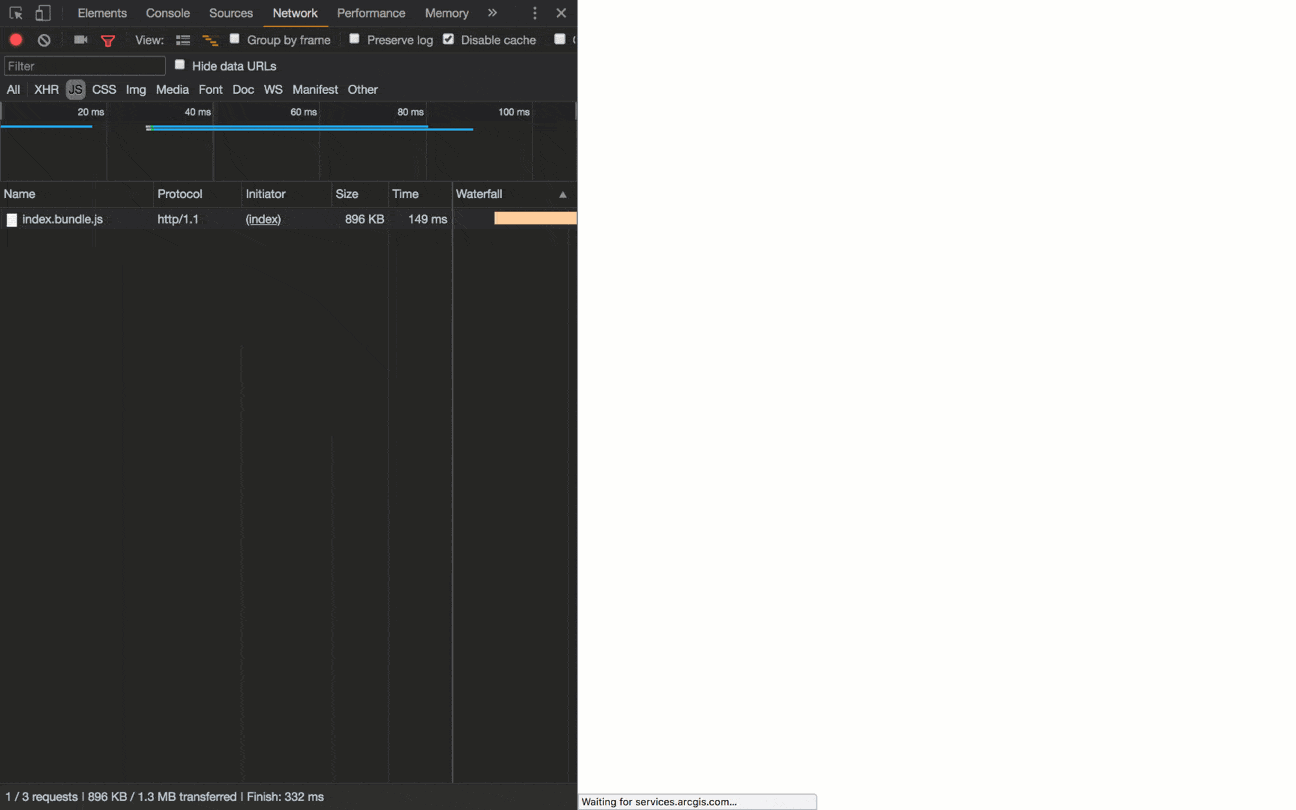Switch to the Console tab
The height and width of the screenshot is (810, 1296).
click(167, 13)
